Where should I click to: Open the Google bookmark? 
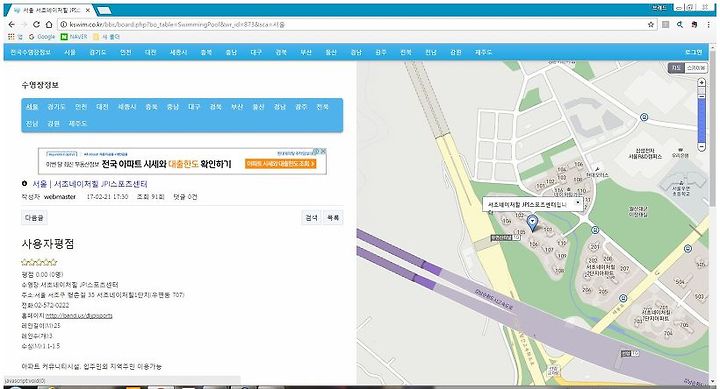(42, 37)
